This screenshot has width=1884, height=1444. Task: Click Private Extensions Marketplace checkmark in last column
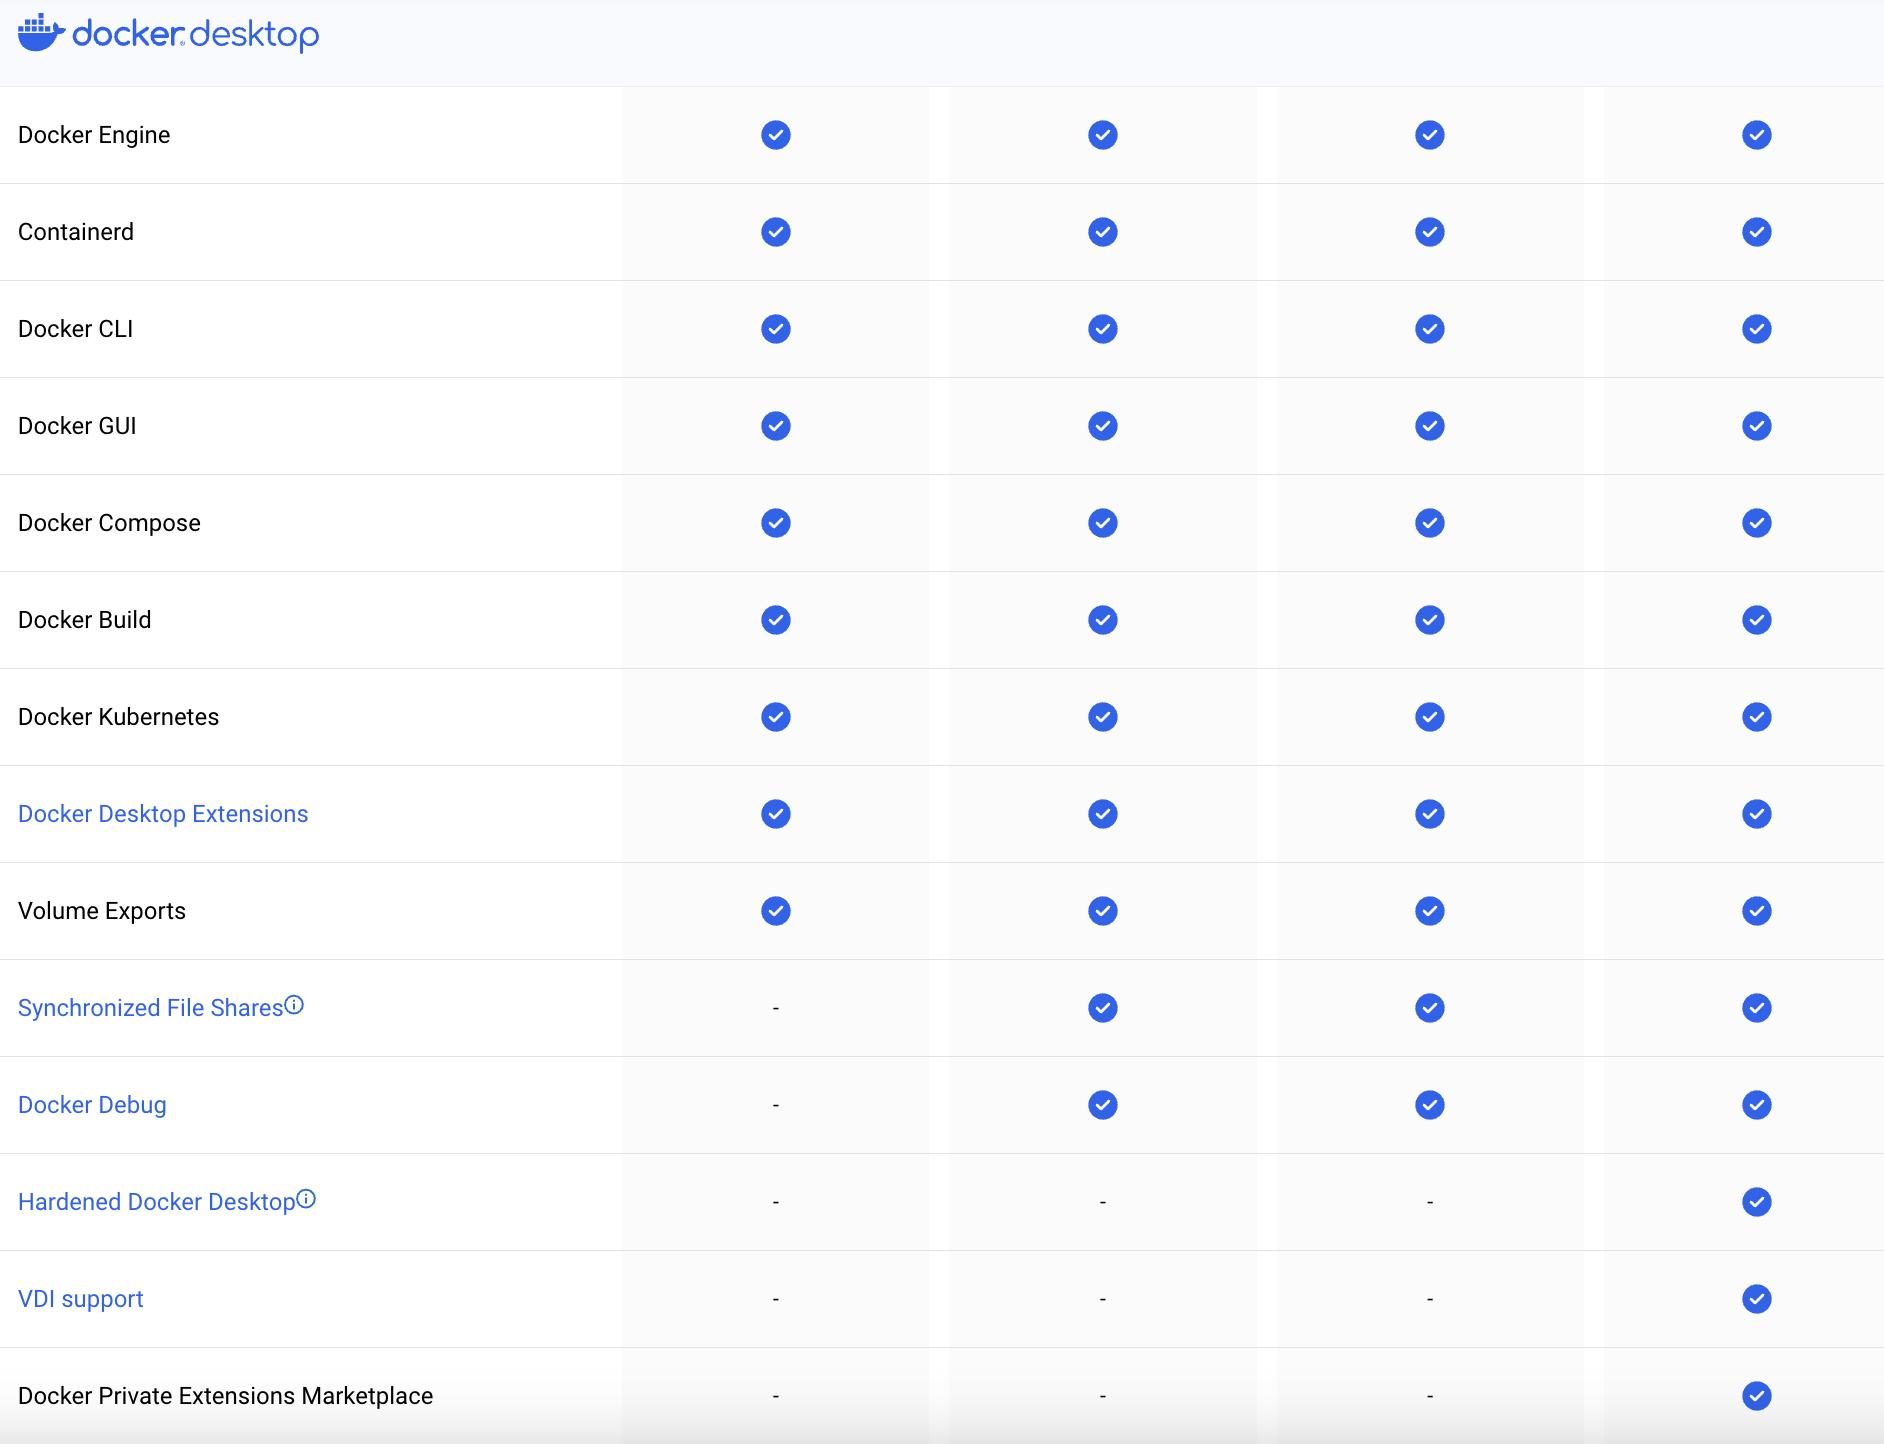1757,1396
